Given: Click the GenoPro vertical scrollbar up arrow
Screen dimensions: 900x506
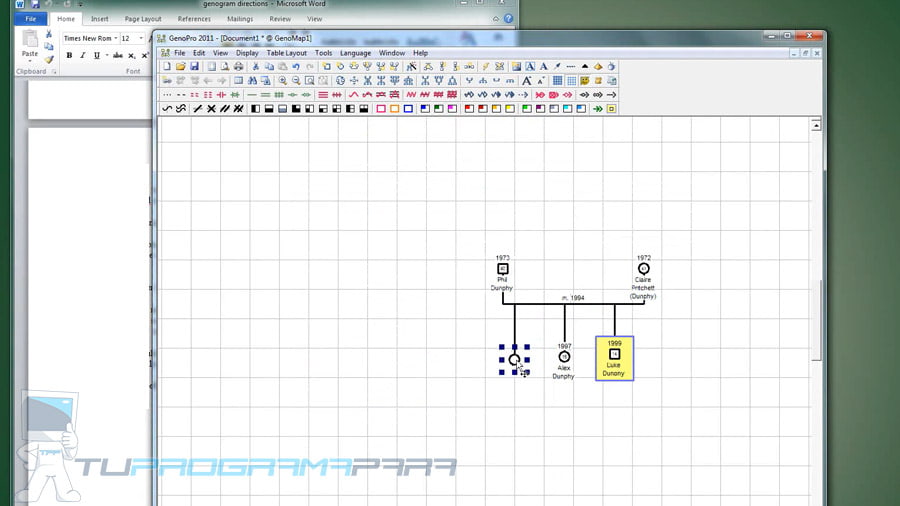Looking at the screenshot, I should (816, 125).
